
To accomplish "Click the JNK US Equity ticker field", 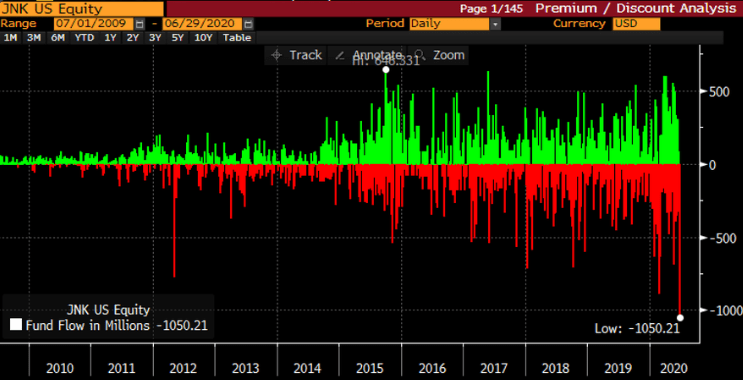I will click(82, 9).
